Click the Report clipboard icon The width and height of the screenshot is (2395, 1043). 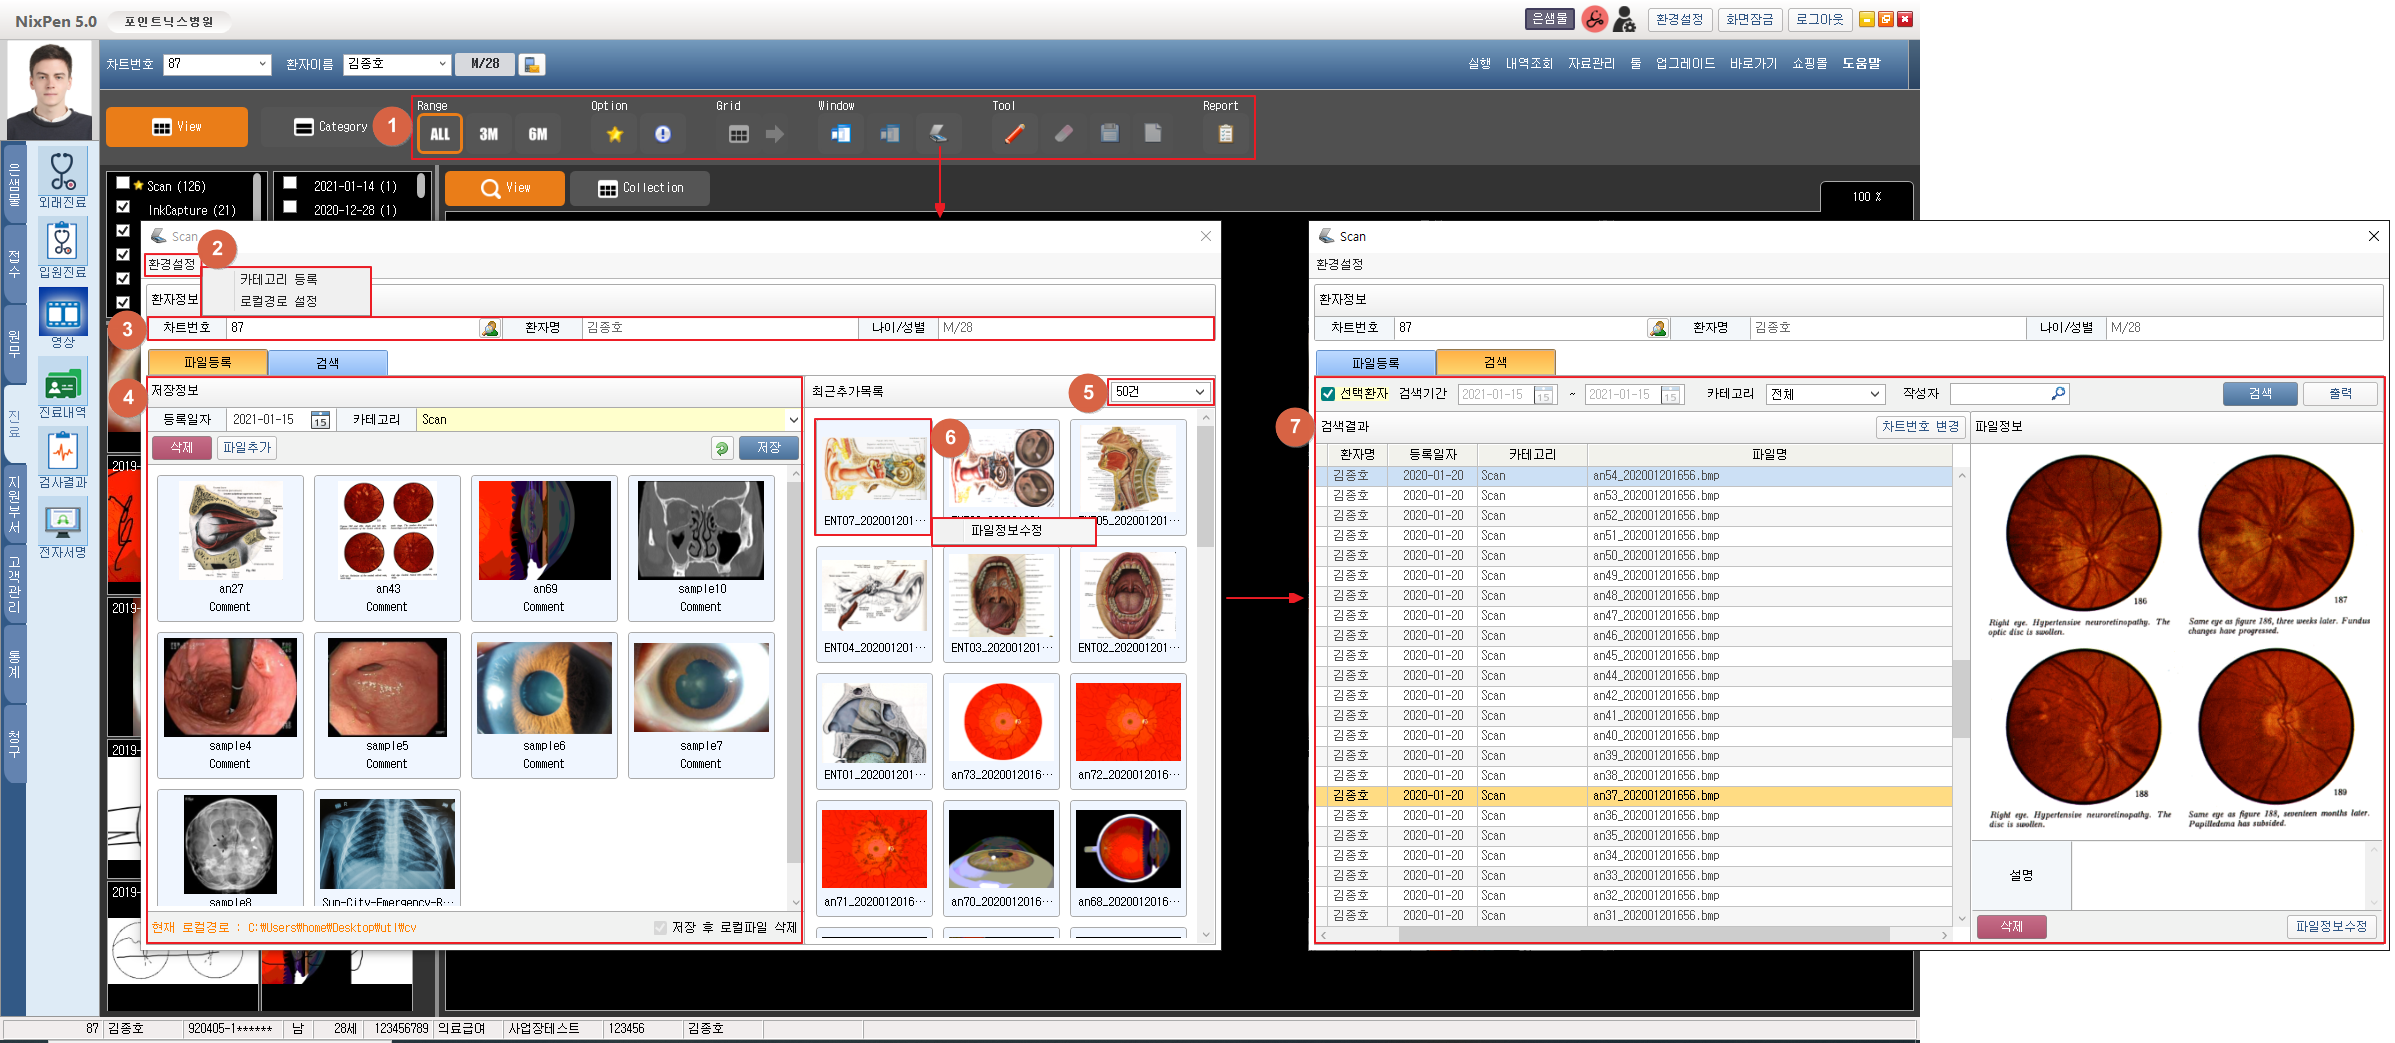click(1225, 134)
